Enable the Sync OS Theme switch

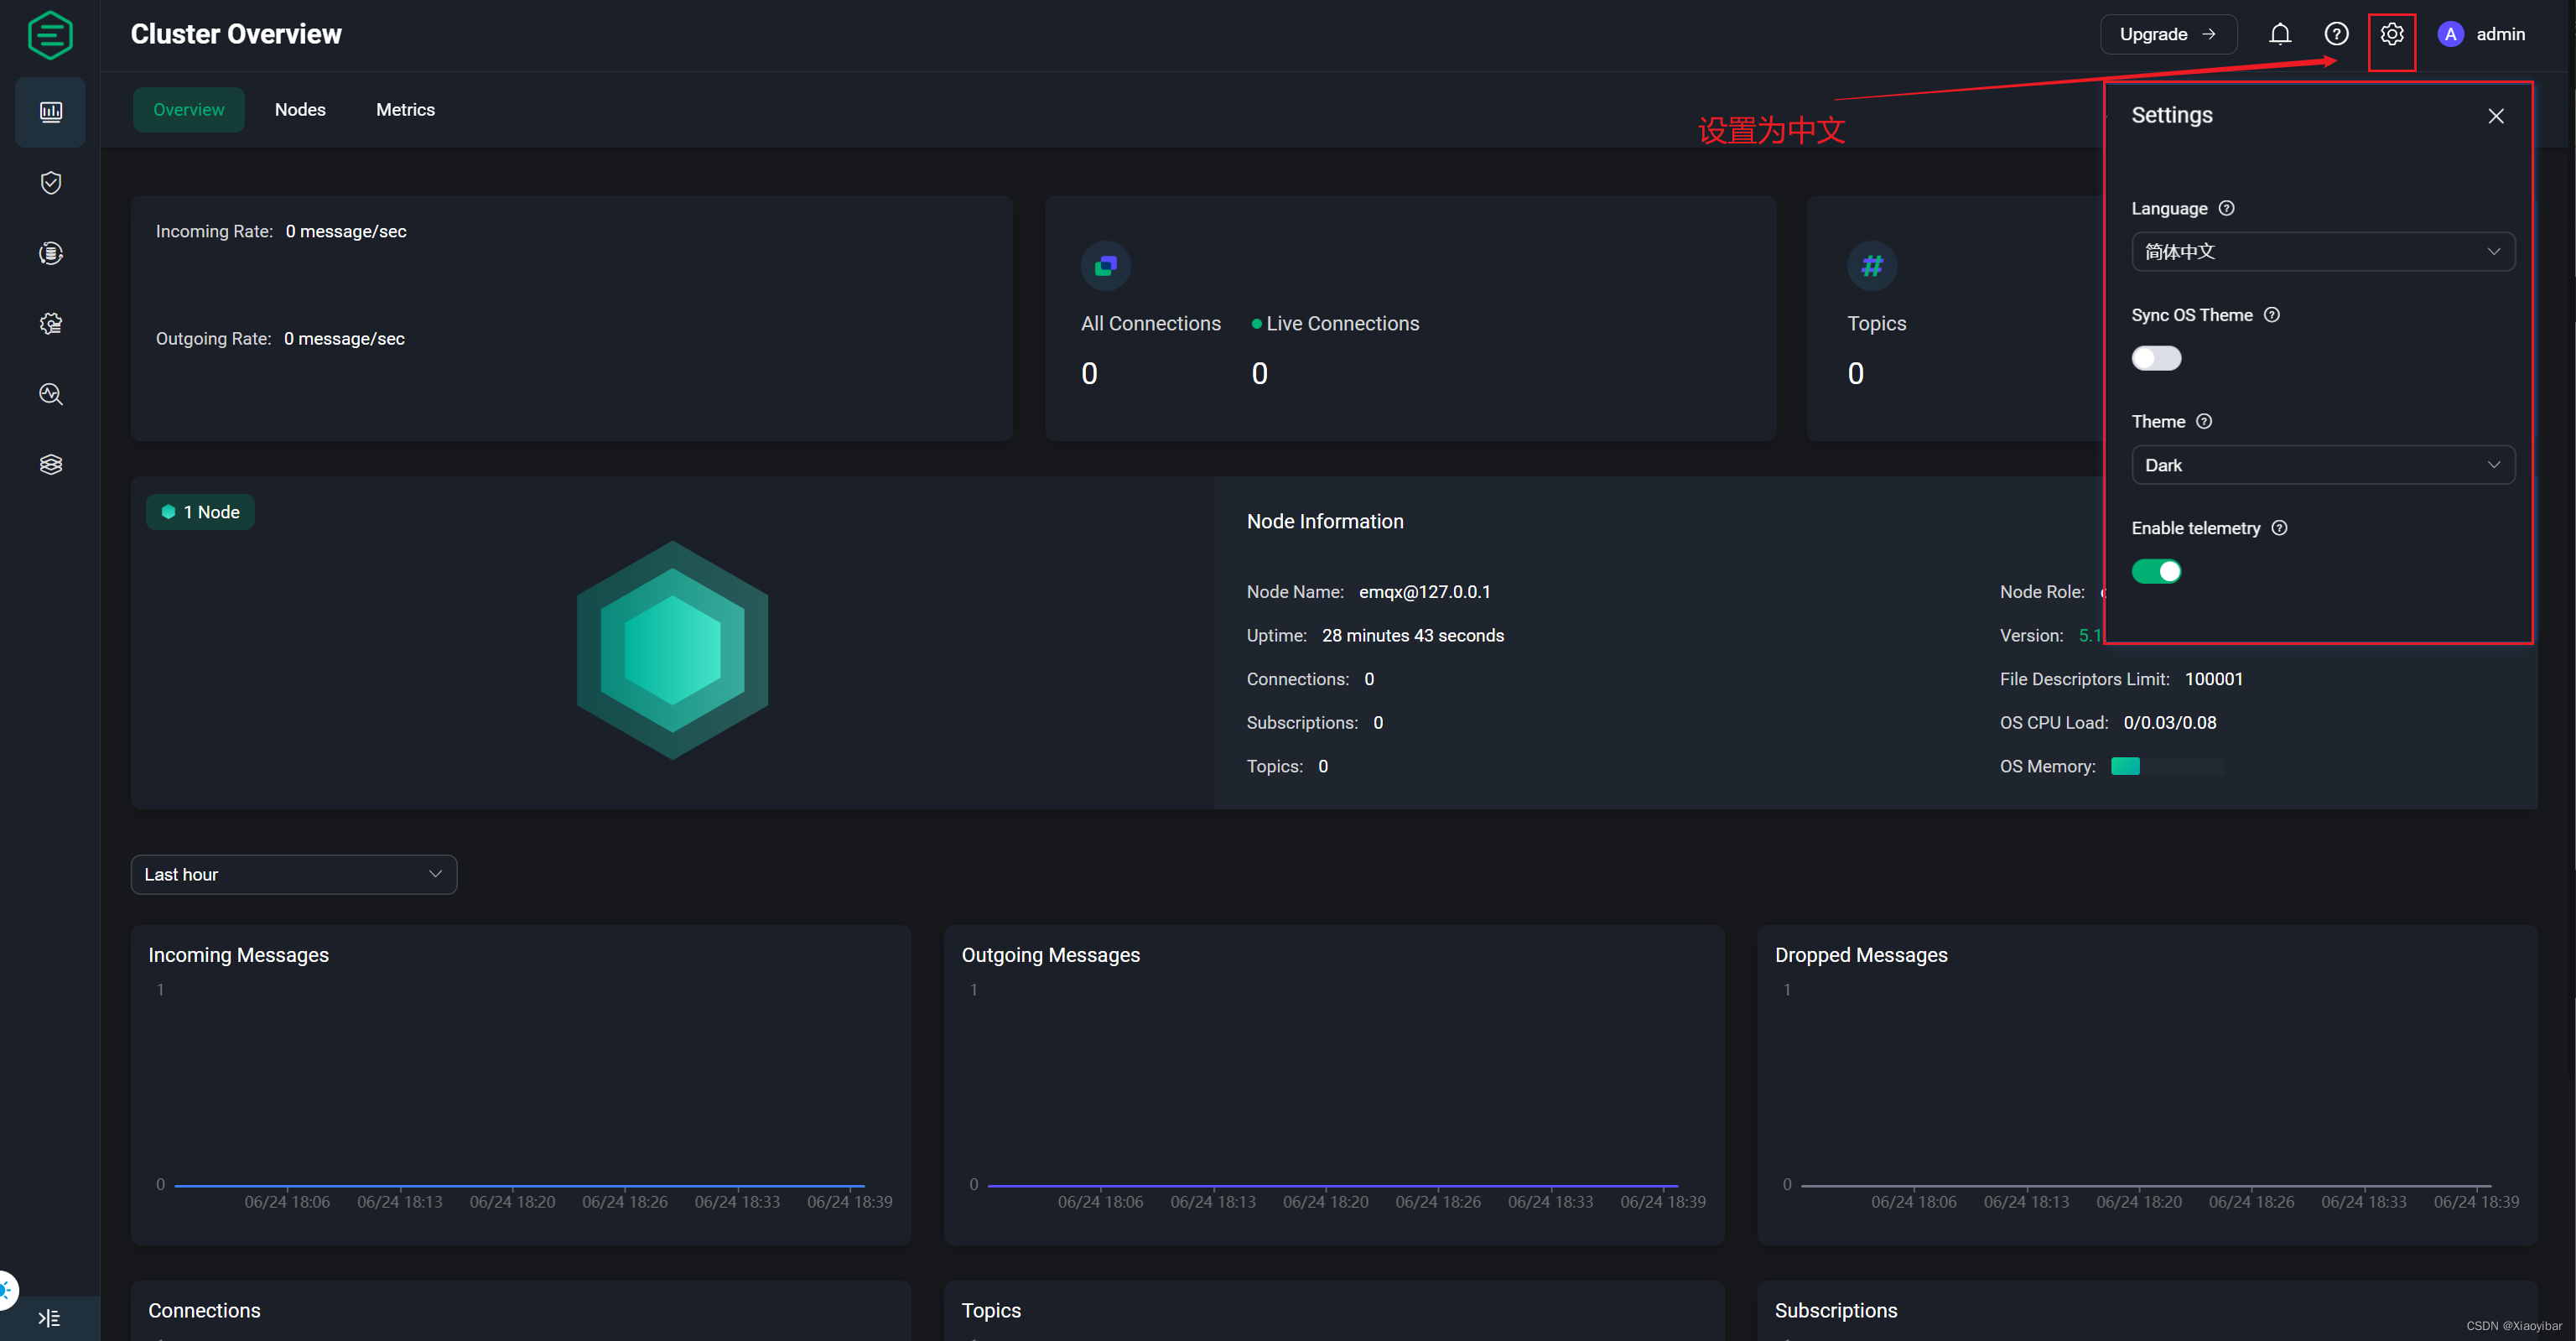pos(2155,358)
